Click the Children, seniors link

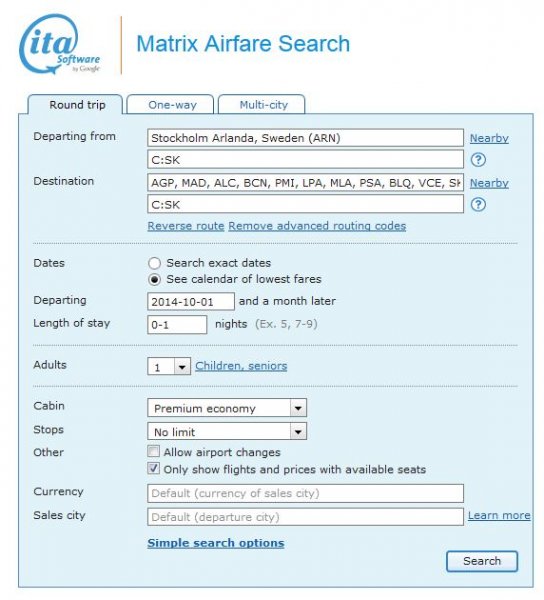tap(241, 366)
